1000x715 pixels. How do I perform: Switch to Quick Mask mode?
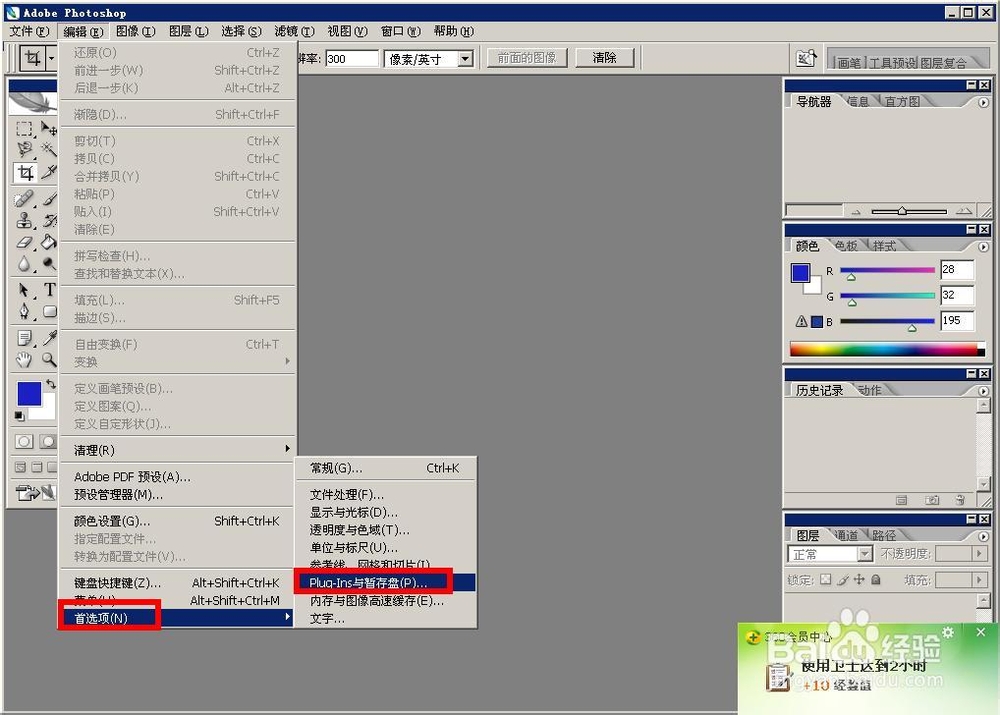(x=48, y=441)
